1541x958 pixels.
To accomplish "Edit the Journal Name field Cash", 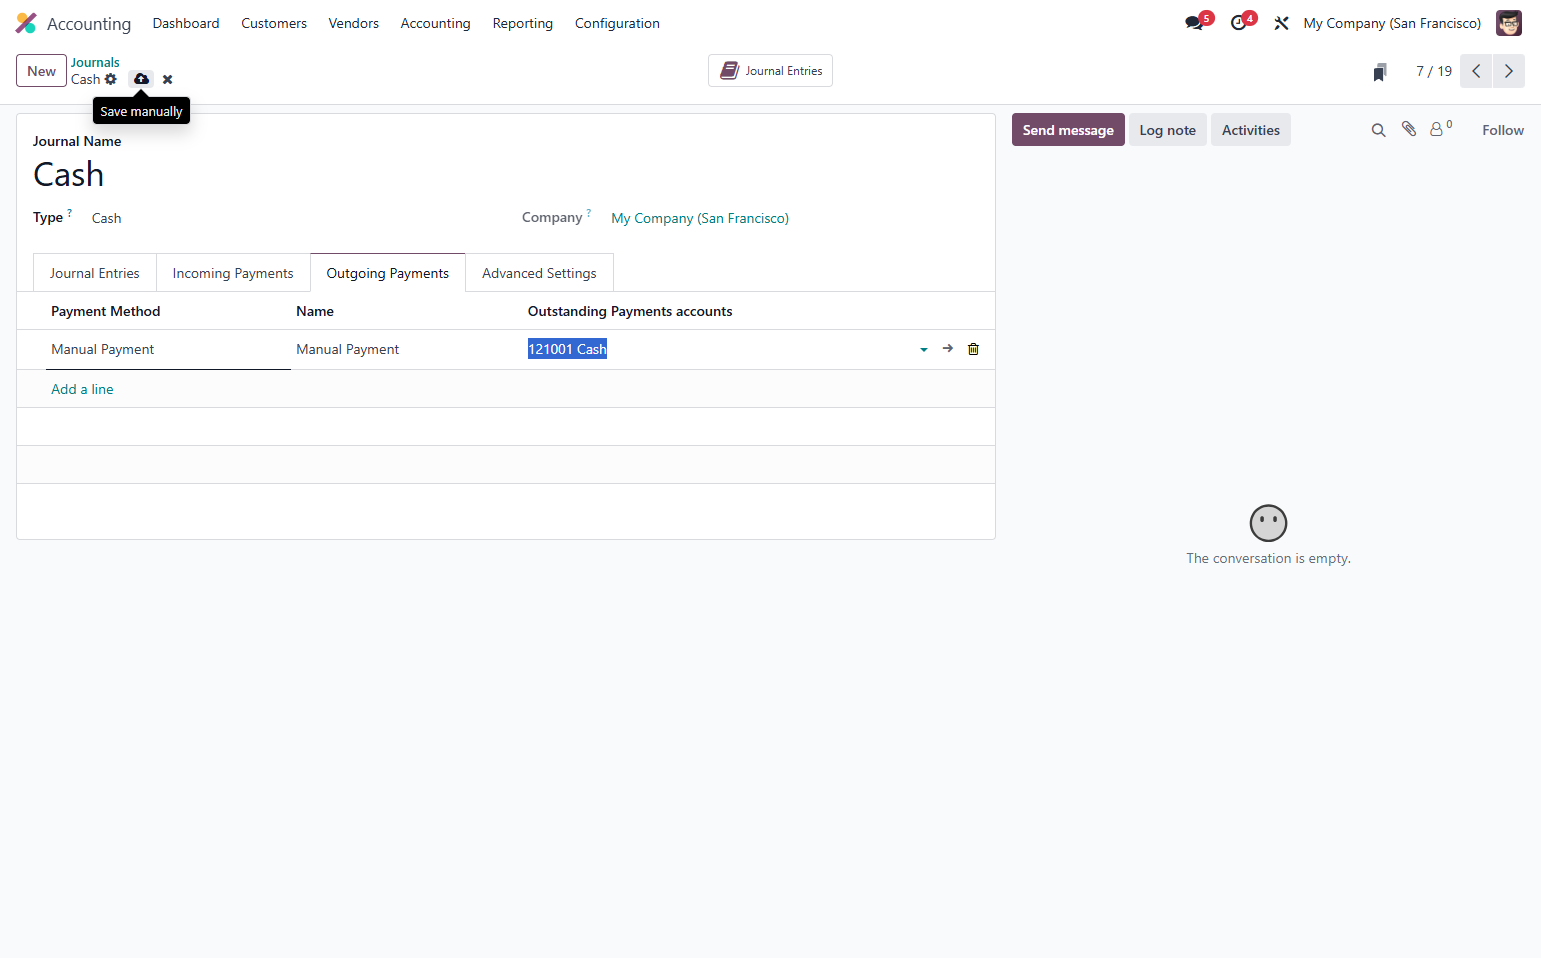I will click(x=506, y=175).
